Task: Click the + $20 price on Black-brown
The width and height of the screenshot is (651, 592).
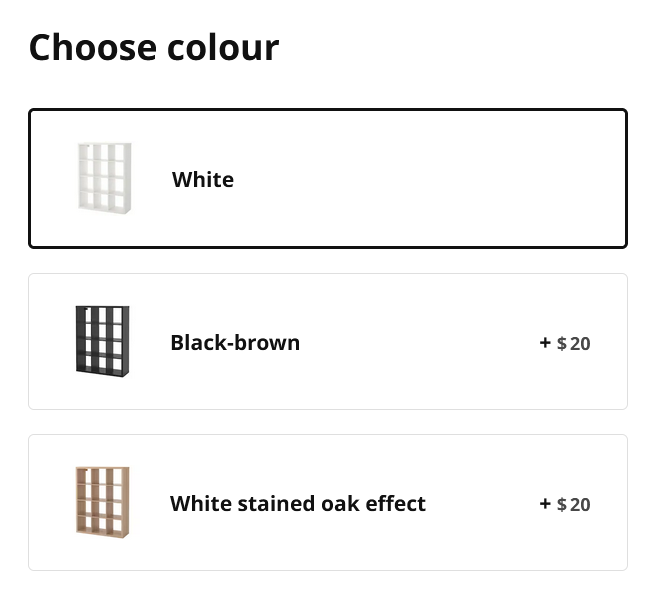Action: (565, 343)
